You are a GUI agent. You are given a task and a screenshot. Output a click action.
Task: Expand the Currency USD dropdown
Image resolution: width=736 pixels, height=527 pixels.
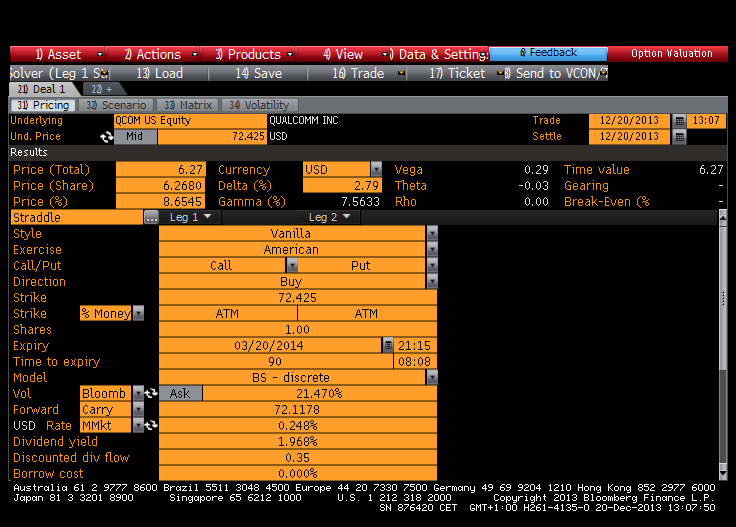tap(376, 169)
